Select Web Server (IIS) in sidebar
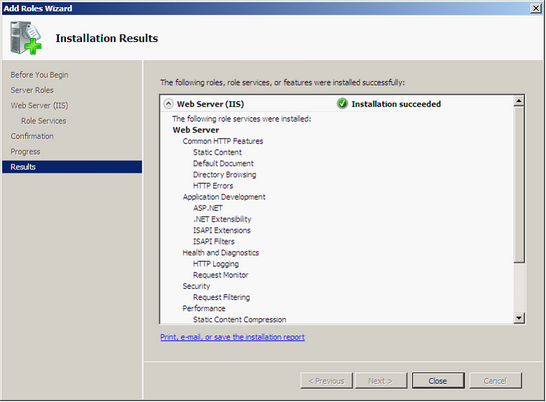The width and height of the screenshot is (546, 402). [x=39, y=106]
